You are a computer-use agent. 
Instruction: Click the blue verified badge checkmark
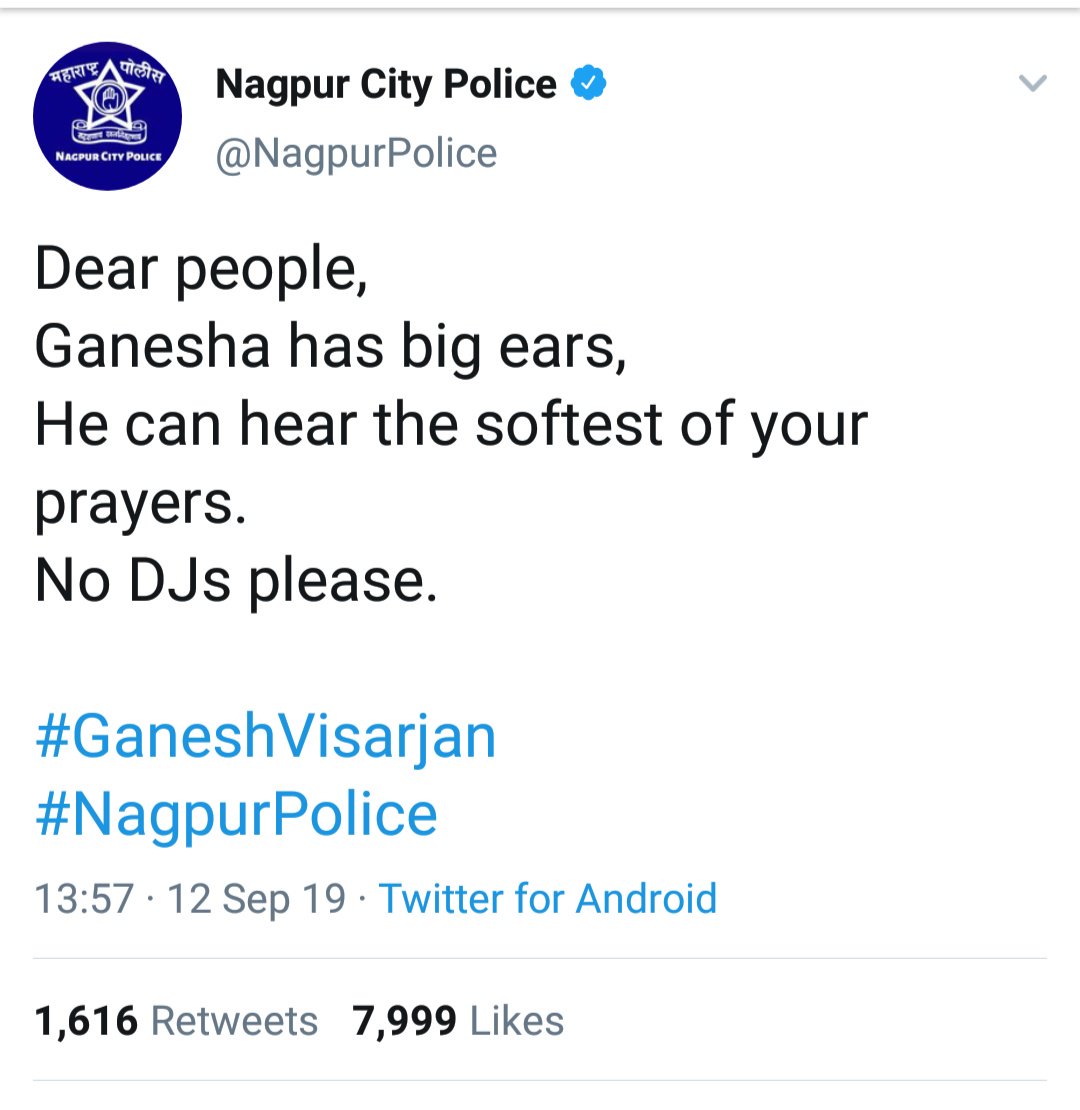pos(589,82)
